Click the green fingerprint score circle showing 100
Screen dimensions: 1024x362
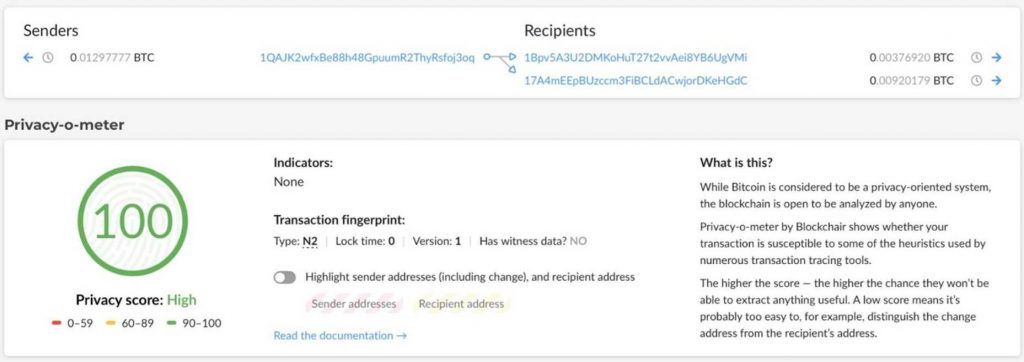pos(133,221)
